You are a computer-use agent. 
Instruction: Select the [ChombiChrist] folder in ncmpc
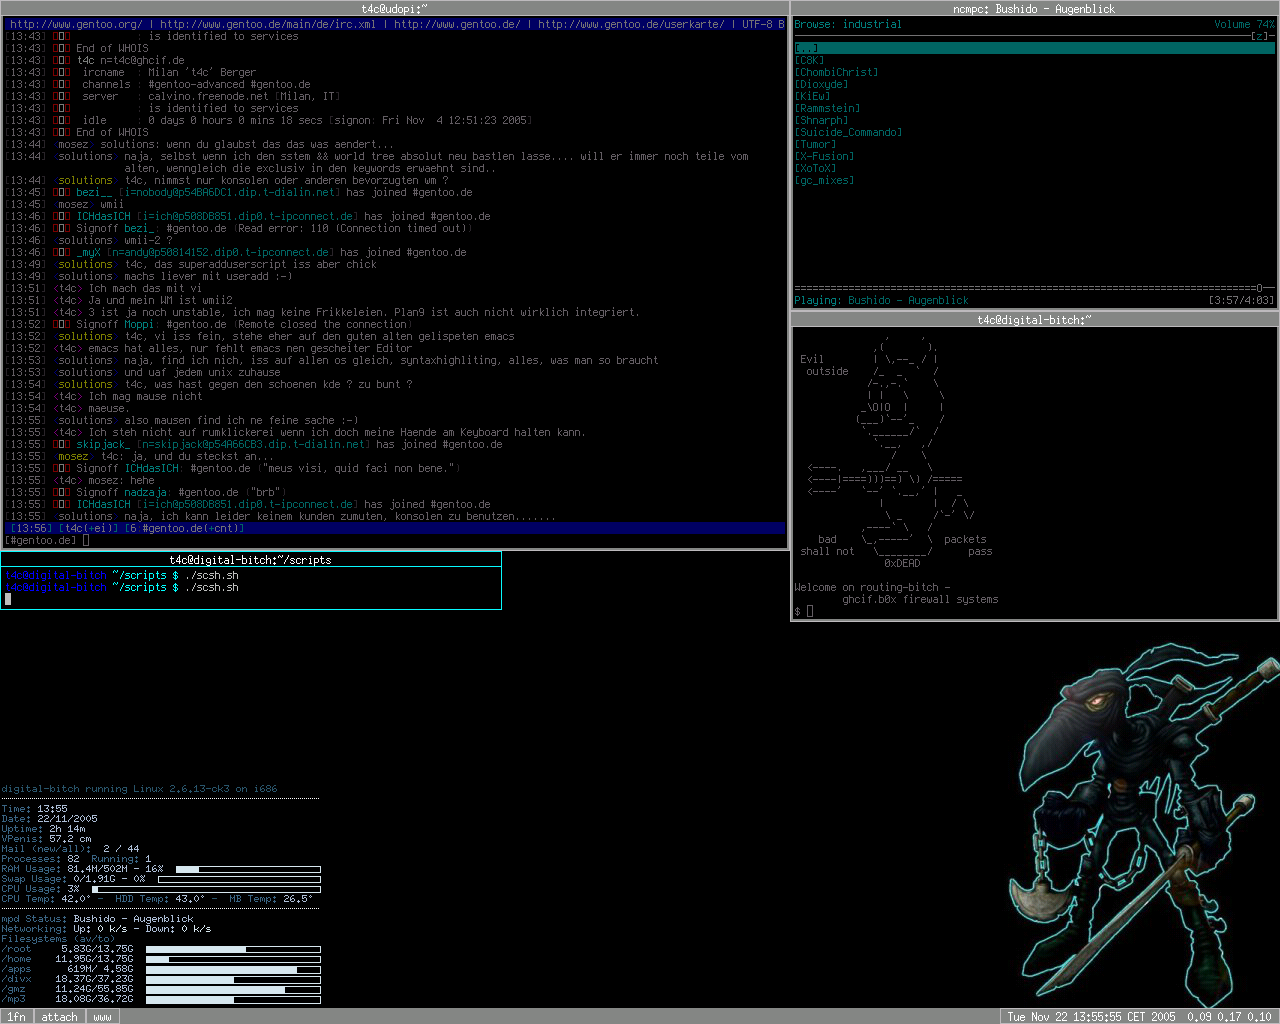(836, 72)
